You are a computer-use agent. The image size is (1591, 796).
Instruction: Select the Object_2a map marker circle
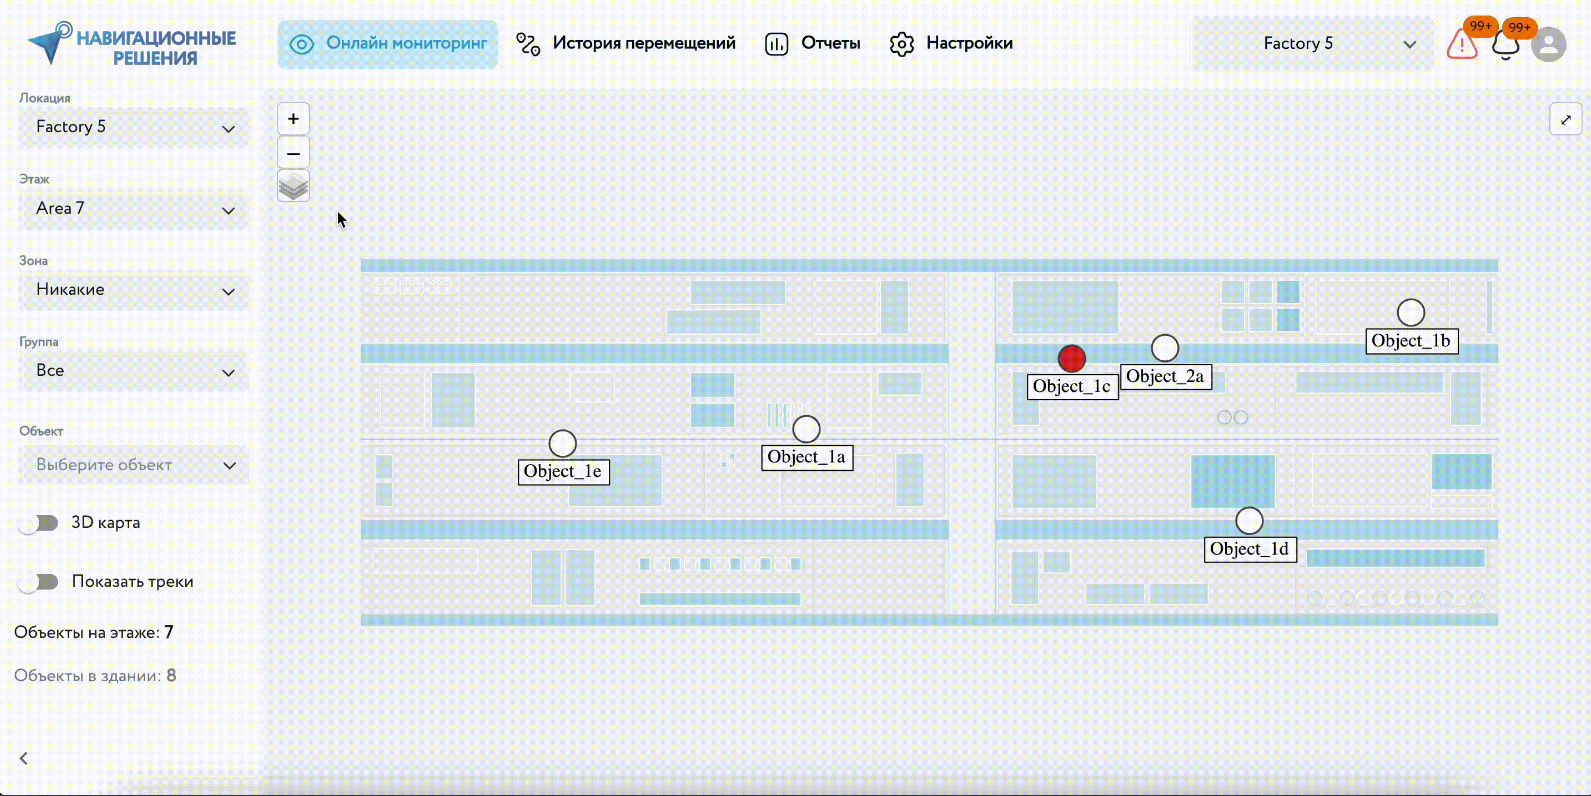(1165, 348)
